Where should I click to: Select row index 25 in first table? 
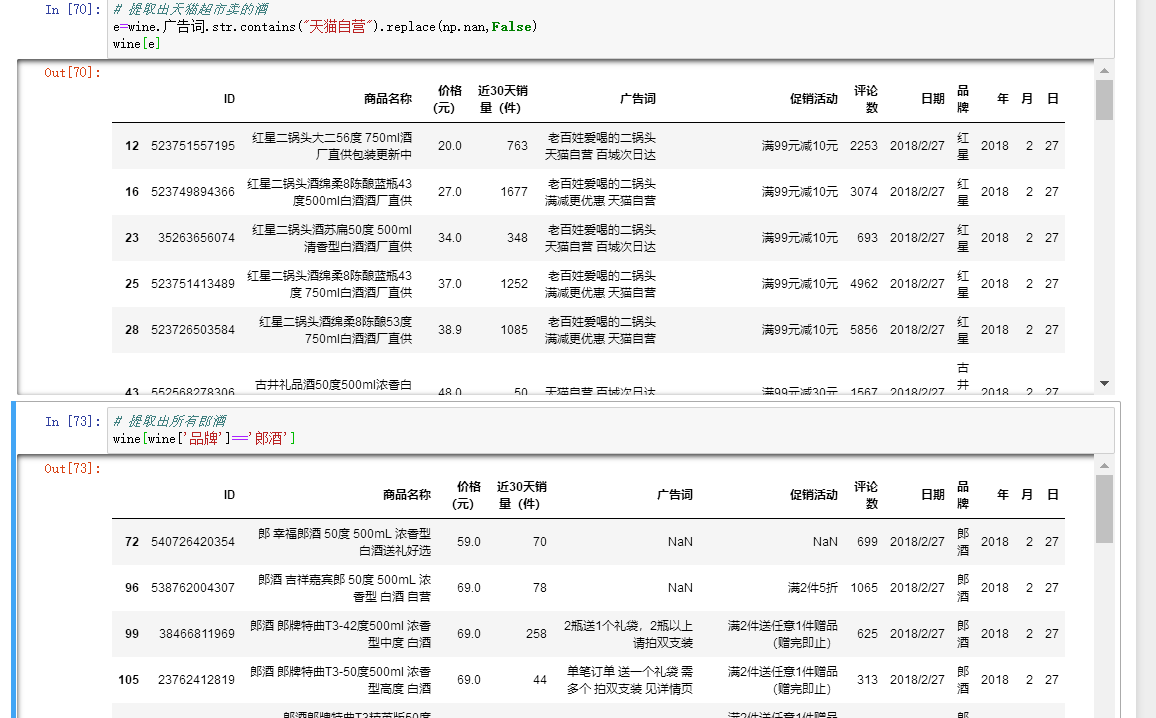coord(132,284)
